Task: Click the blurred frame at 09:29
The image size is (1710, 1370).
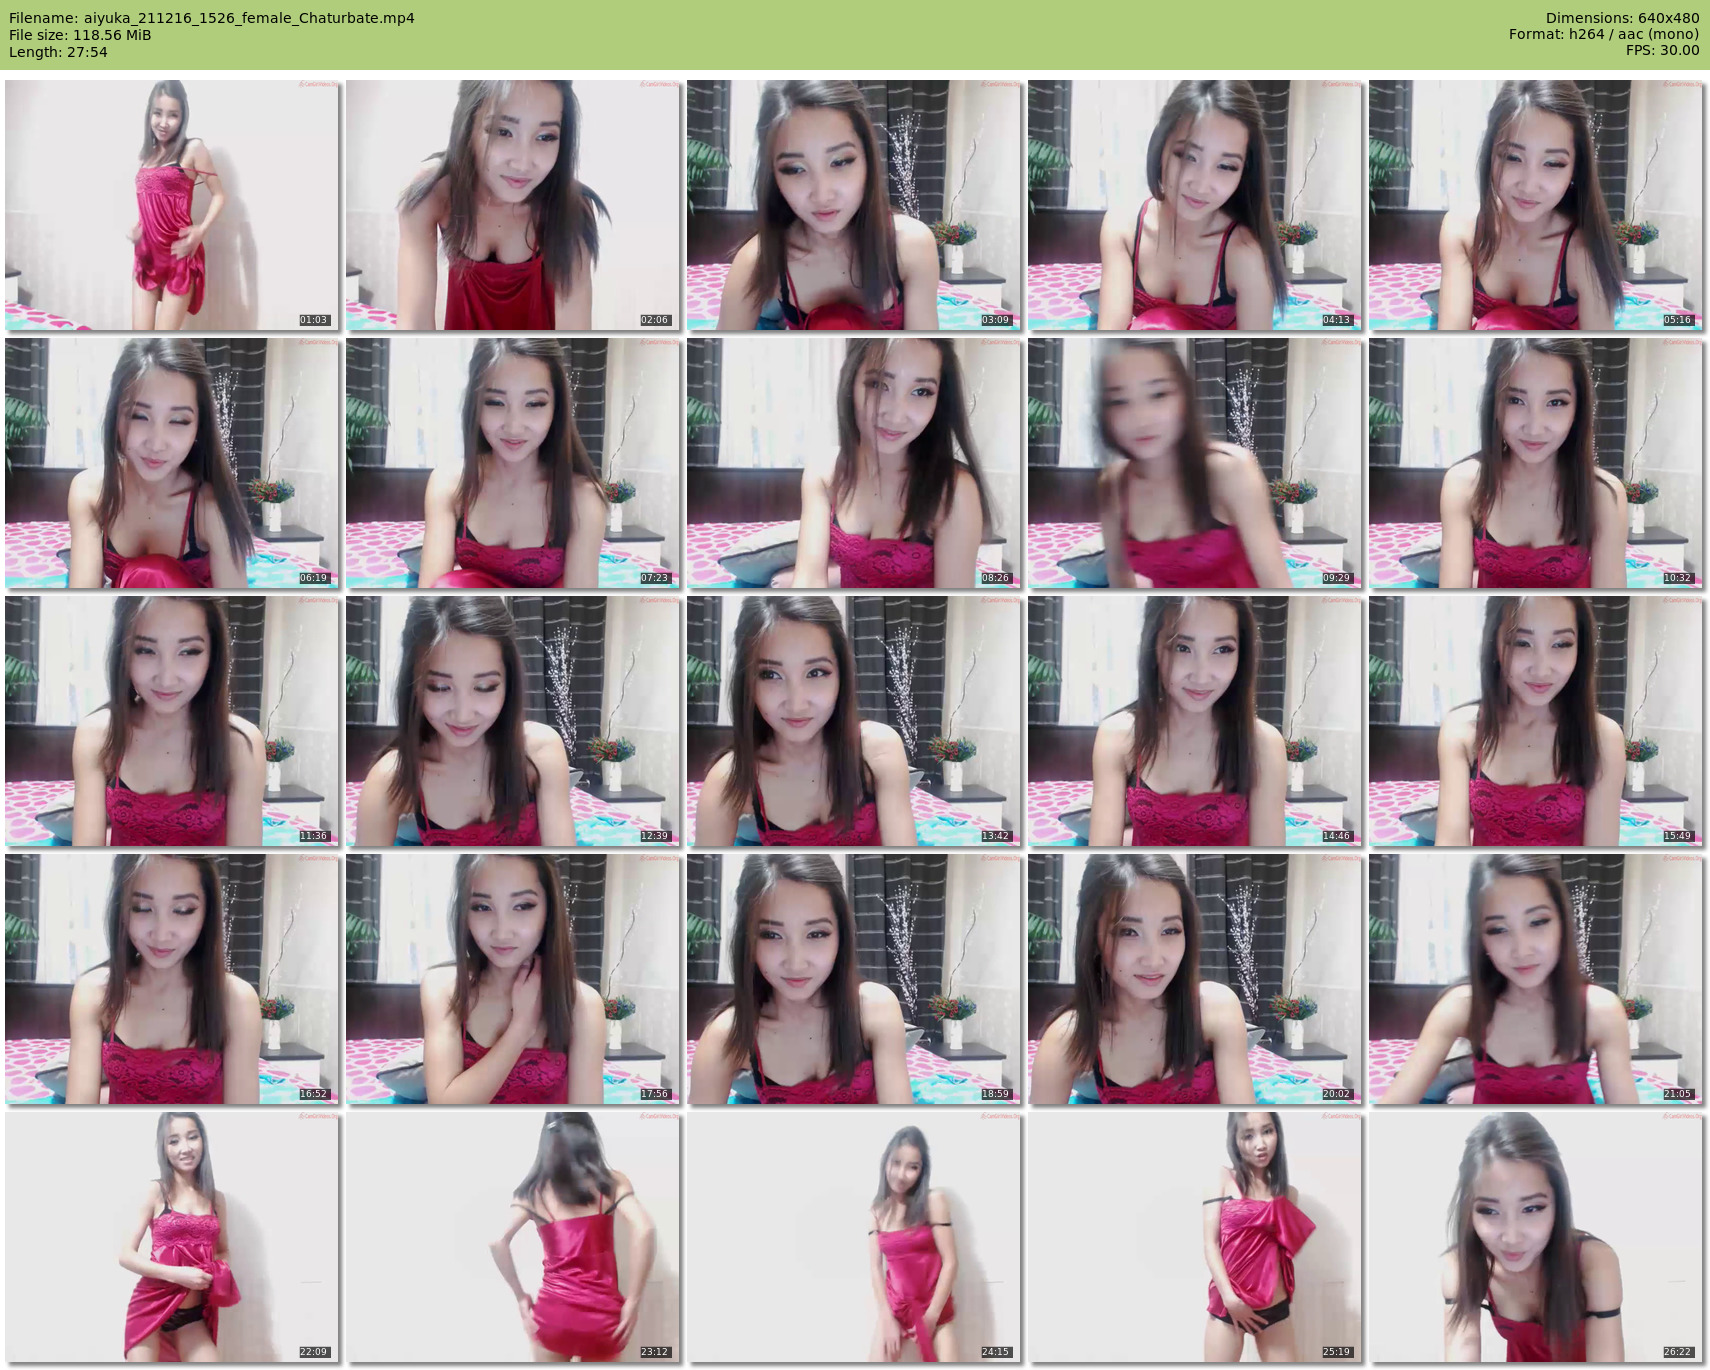Action: click(x=1195, y=463)
